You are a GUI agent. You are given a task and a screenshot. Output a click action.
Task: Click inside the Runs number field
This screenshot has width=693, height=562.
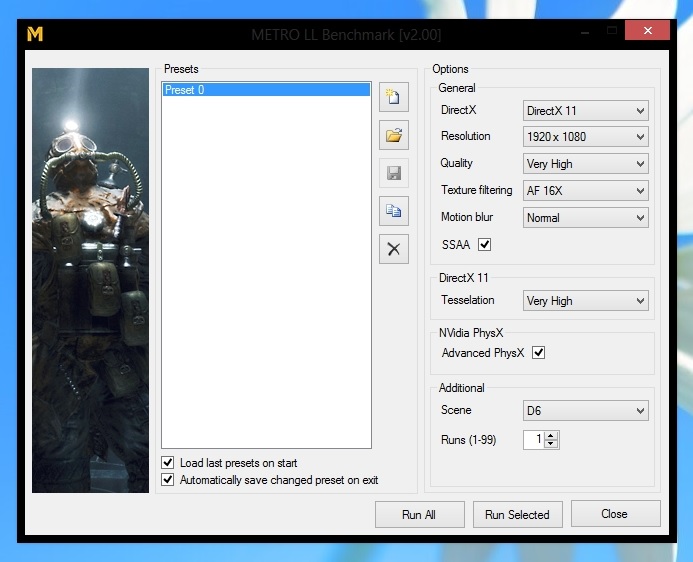534,440
